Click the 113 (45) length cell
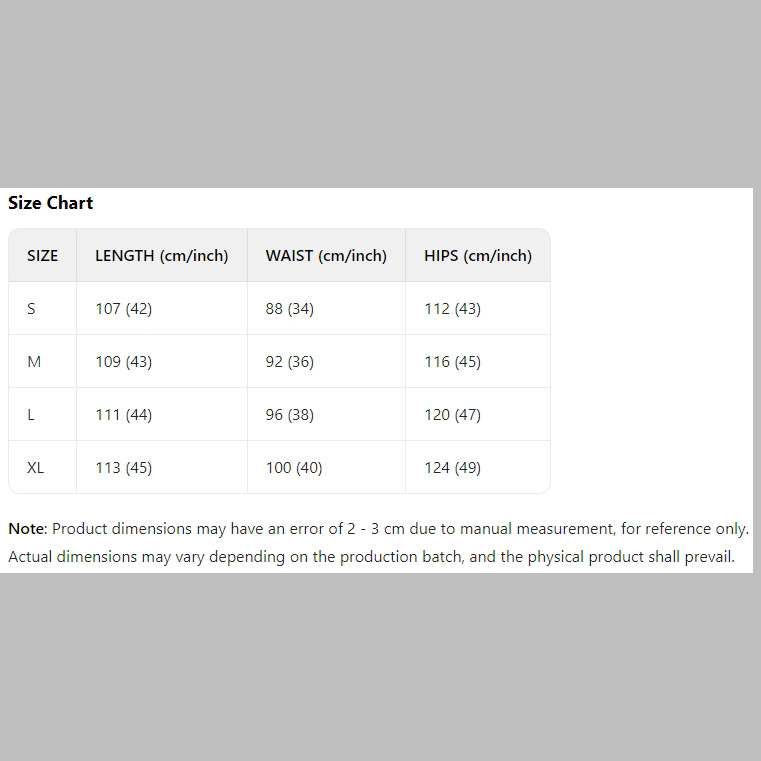 click(x=123, y=468)
